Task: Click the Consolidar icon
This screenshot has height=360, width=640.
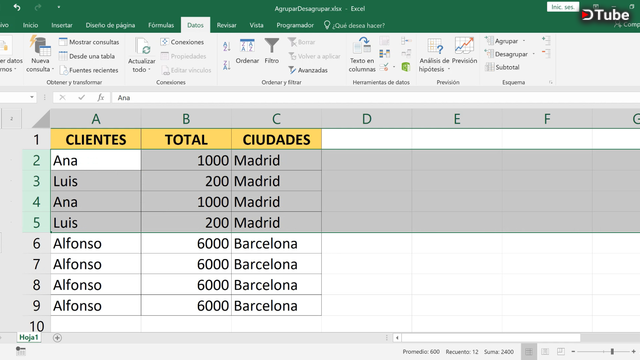Action: pyautogui.click(x=406, y=41)
